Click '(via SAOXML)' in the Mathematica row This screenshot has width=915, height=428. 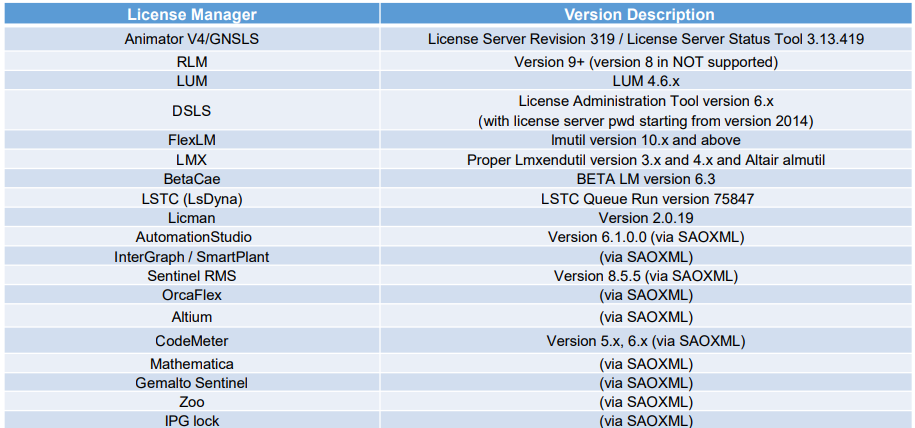[647, 364]
